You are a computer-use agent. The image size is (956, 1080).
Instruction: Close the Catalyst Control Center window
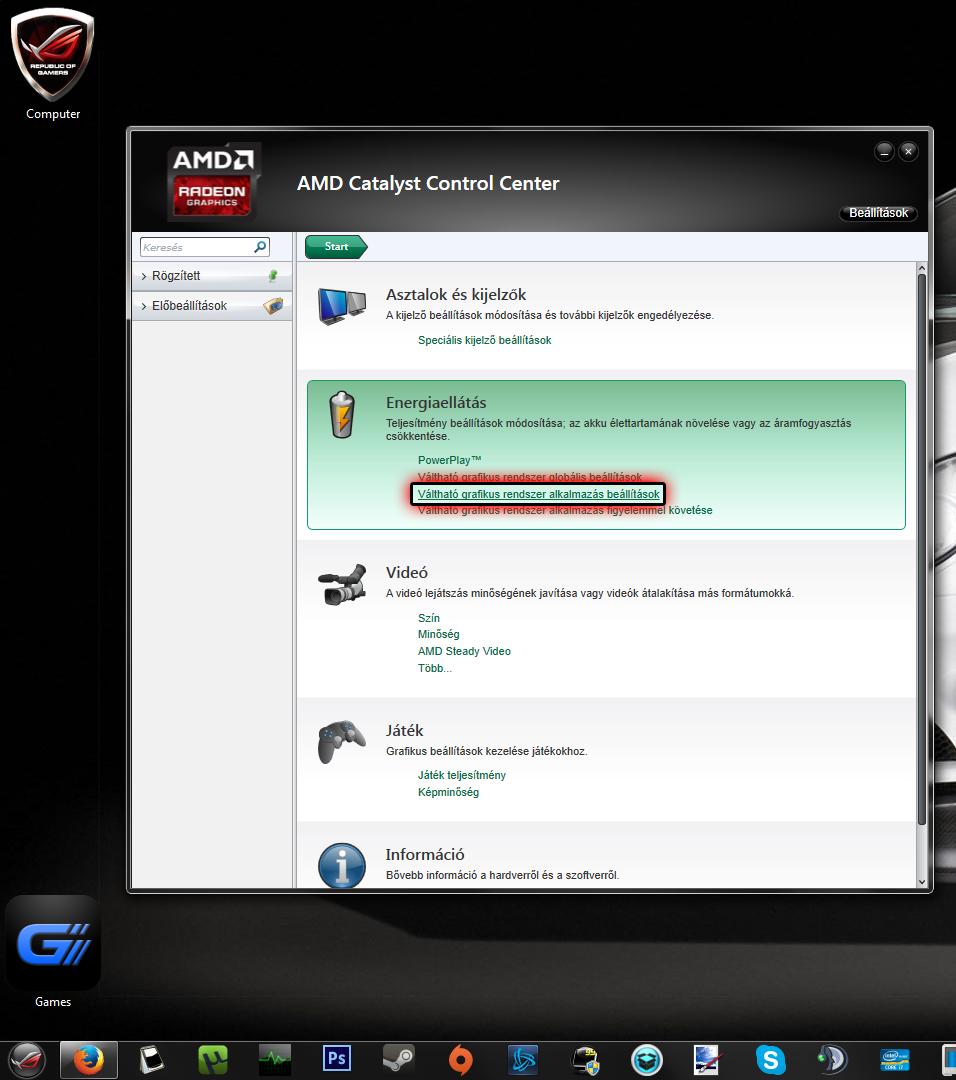click(908, 152)
